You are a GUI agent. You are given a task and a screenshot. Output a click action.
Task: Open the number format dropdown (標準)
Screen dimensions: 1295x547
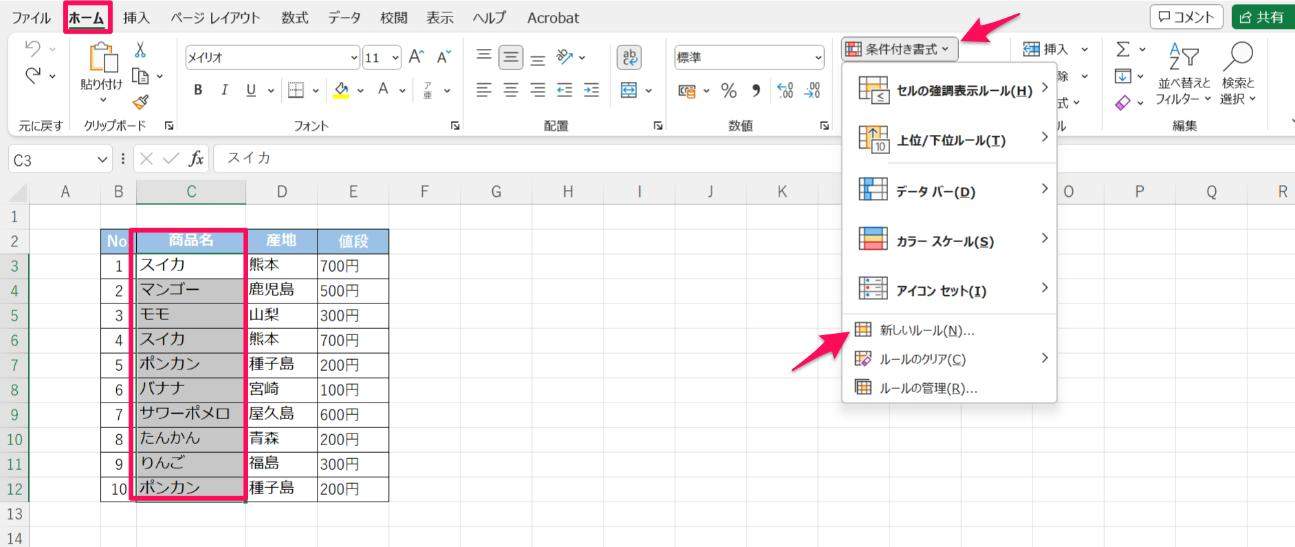[x=819, y=58]
